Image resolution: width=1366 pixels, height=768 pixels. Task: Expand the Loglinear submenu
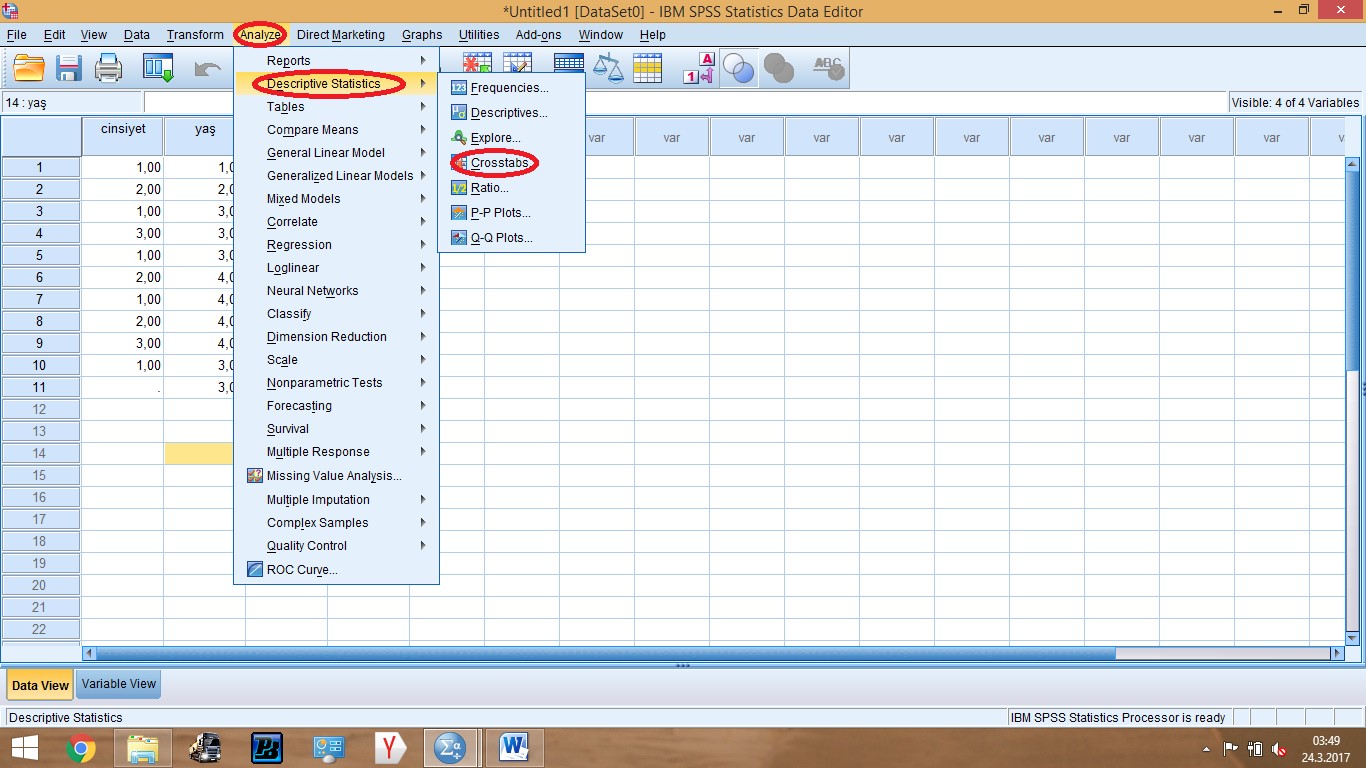(x=336, y=268)
